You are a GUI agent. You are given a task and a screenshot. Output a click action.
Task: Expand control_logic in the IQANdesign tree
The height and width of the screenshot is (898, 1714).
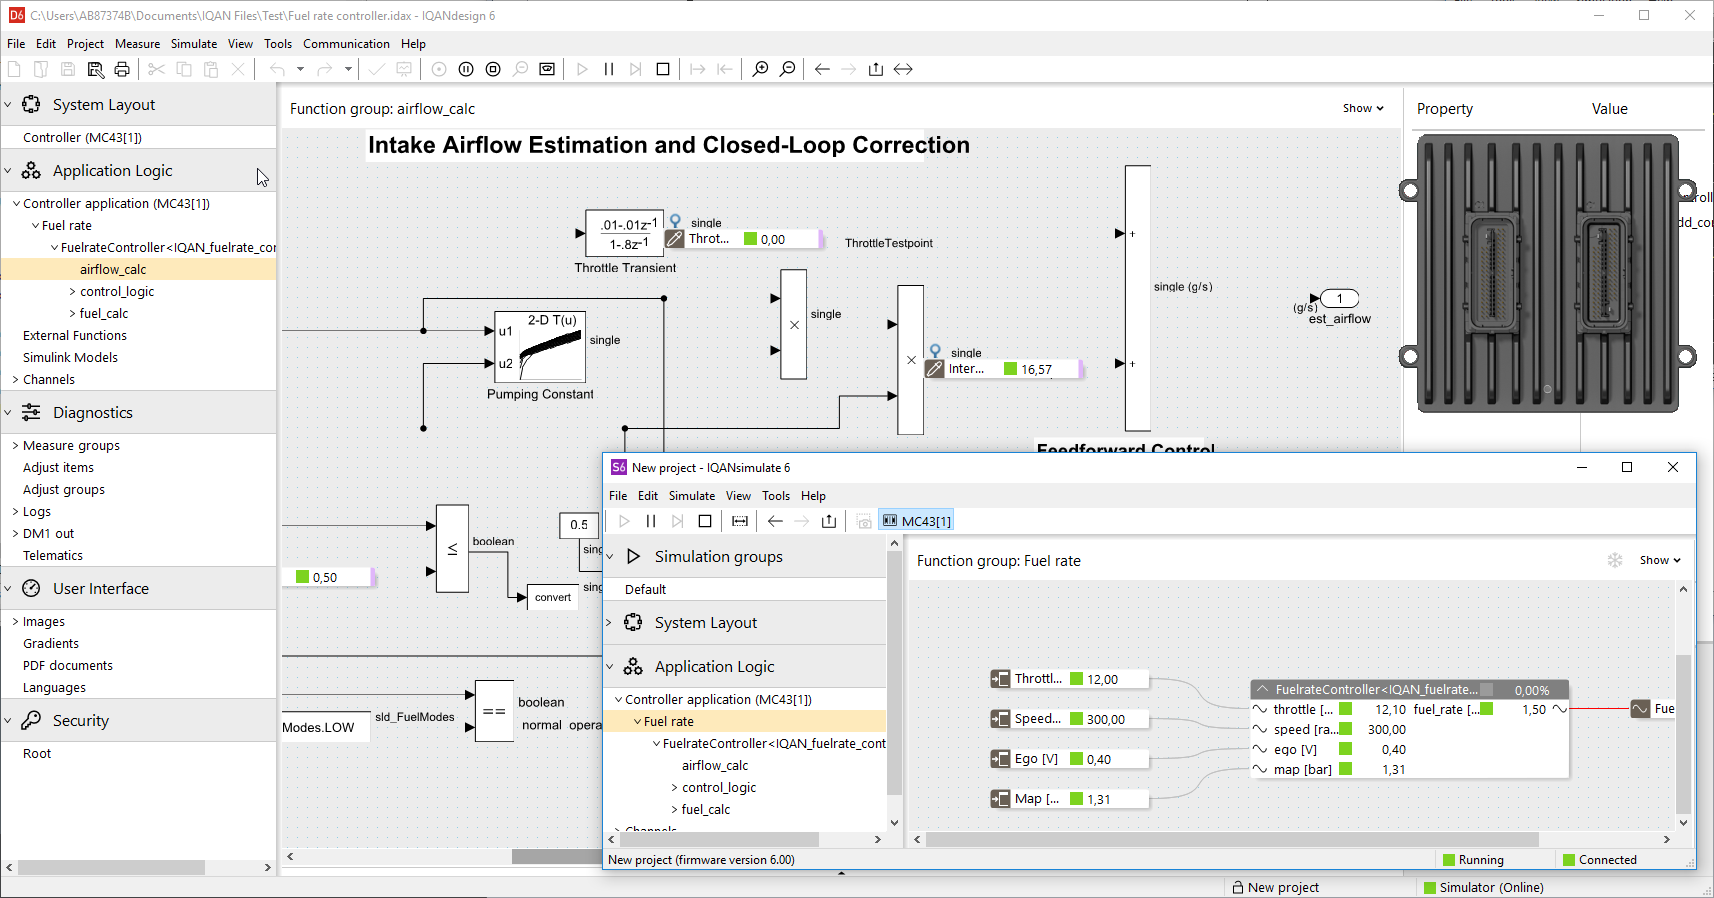72,292
